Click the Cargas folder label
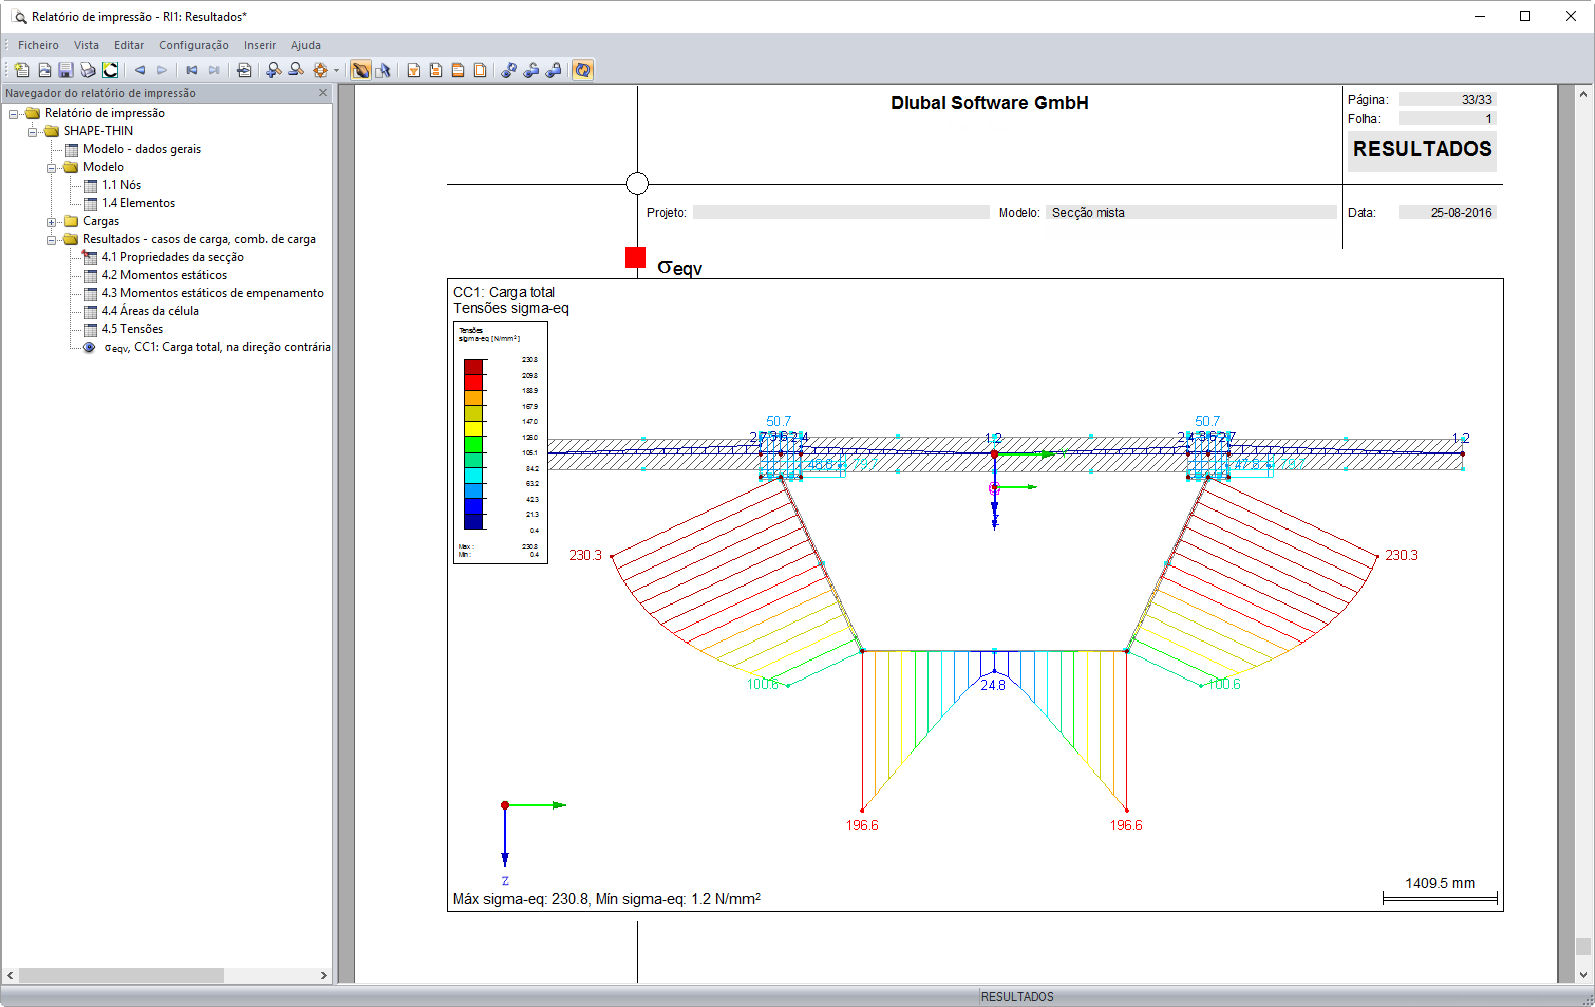Image resolution: width=1595 pixels, height=1007 pixels. (x=101, y=221)
